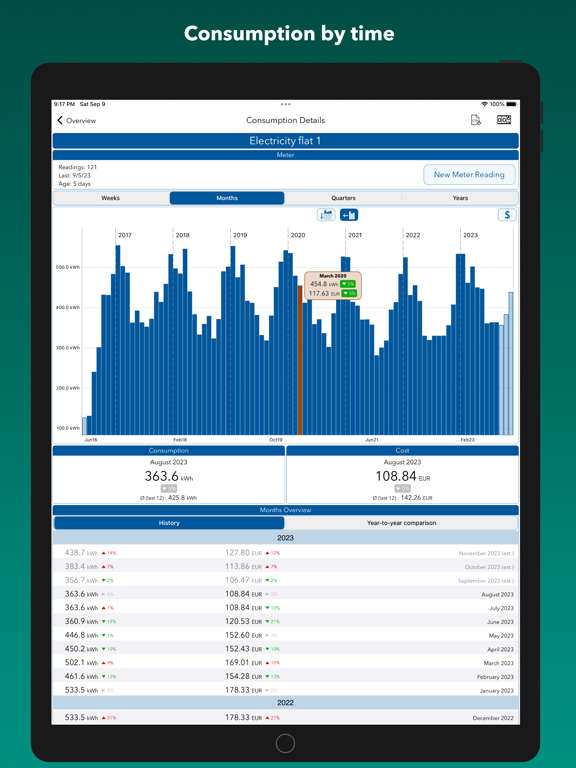This screenshot has width=576, height=768.
Task: Toggle the dollar cost view button
Action: 507,215
